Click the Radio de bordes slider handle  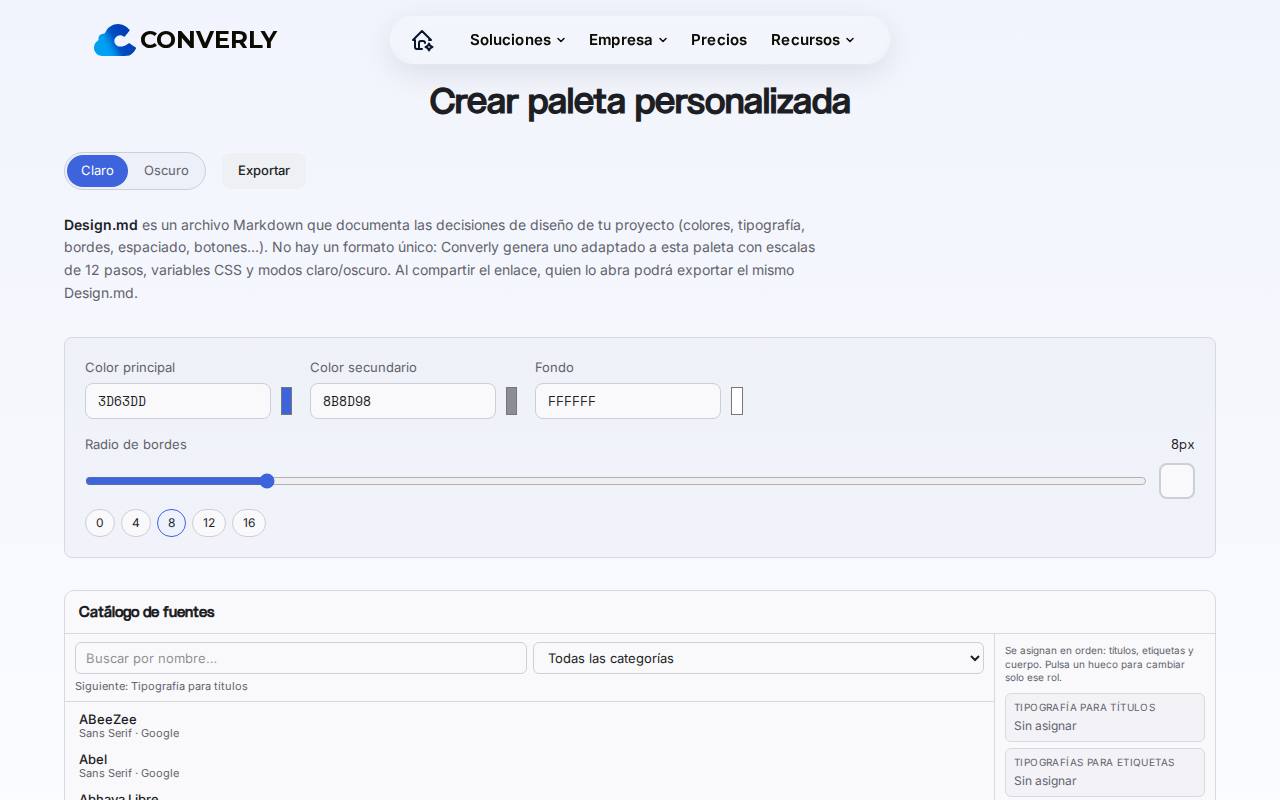[x=267, y=481]
